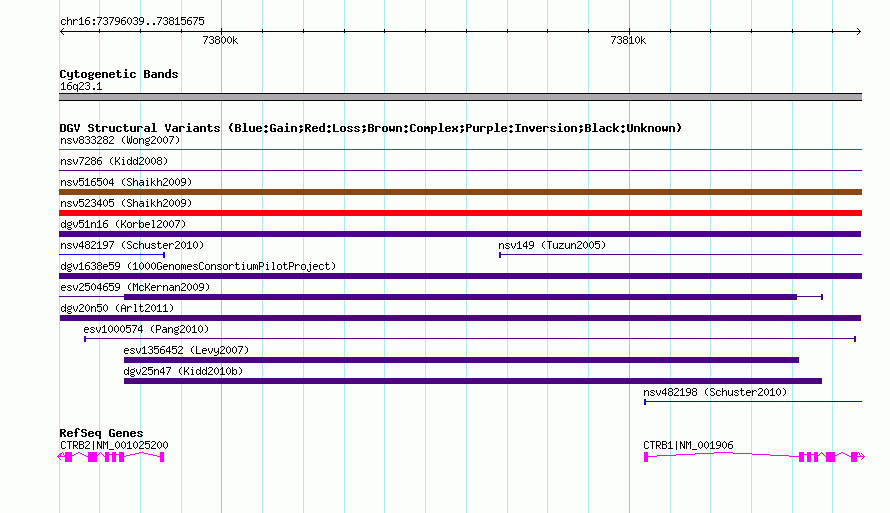Click the ruler's right arrow end
Image resolution: width=890 pixels, height=513 pixels.
point(859,31)
